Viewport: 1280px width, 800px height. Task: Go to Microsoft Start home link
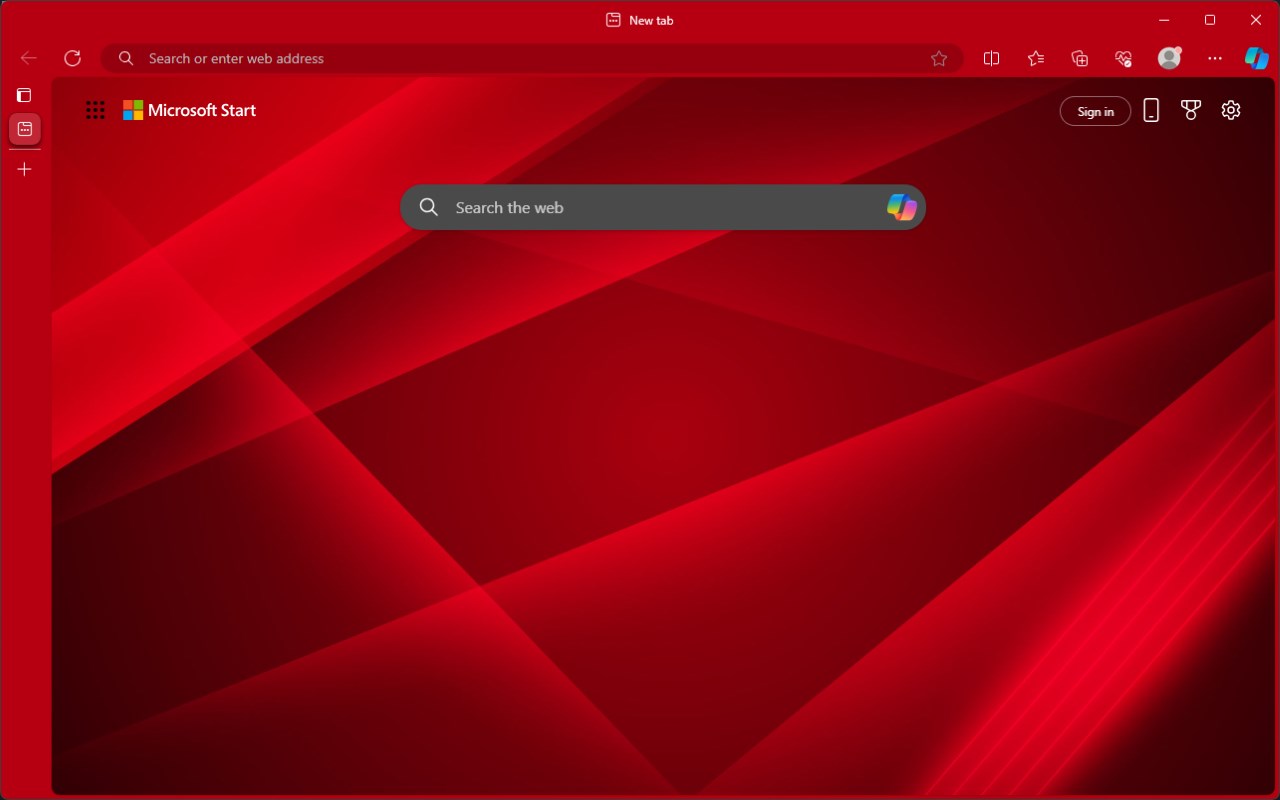pos(189,110)
